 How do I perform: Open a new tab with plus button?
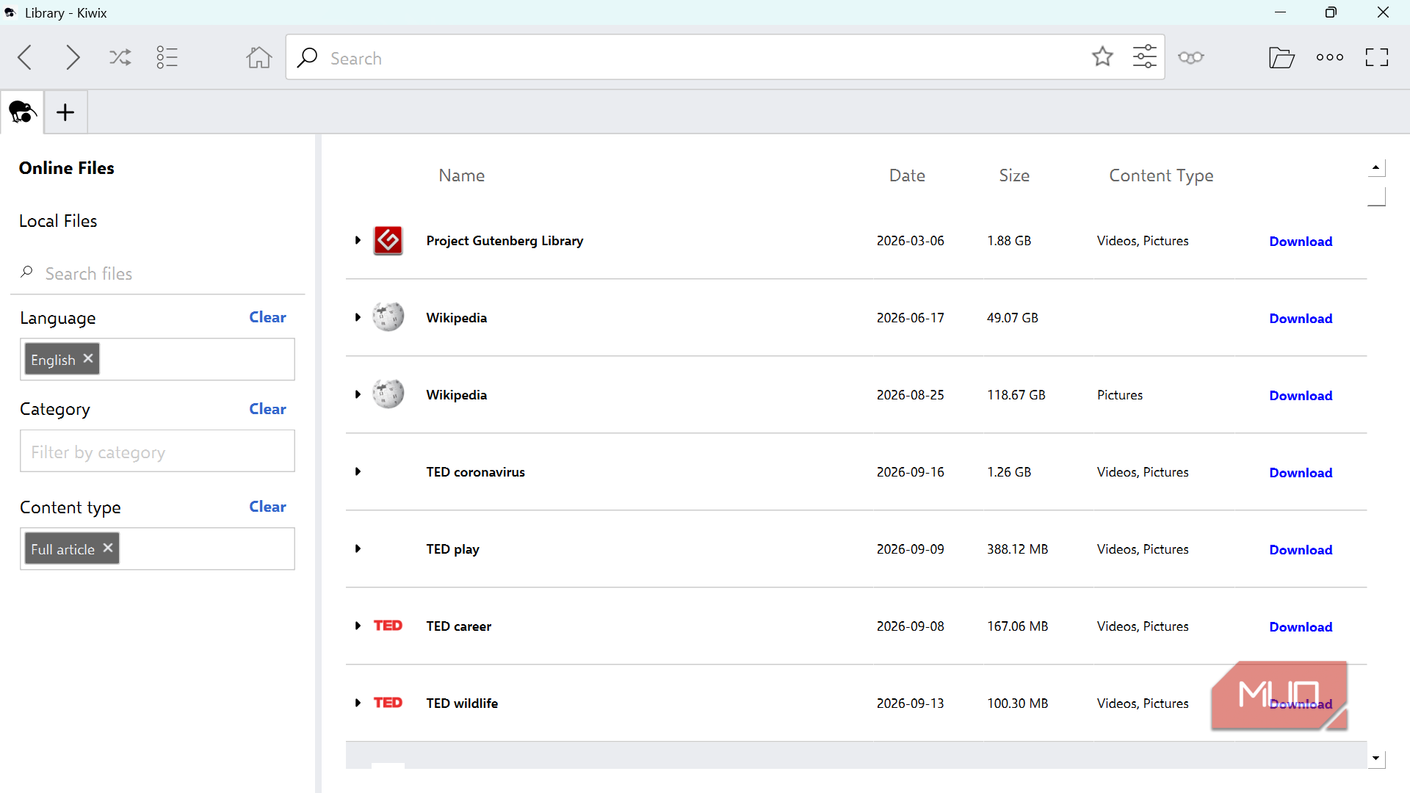[x=65, y=112]
